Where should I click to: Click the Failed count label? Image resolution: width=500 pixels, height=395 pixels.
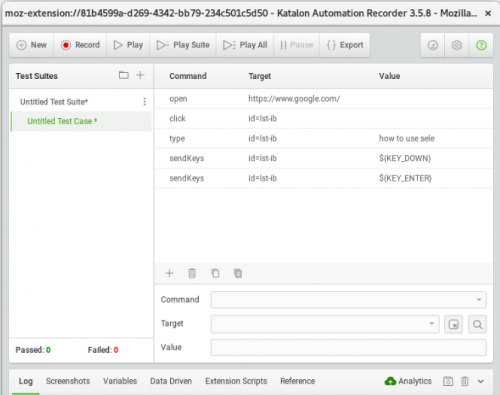pos(103,350)
